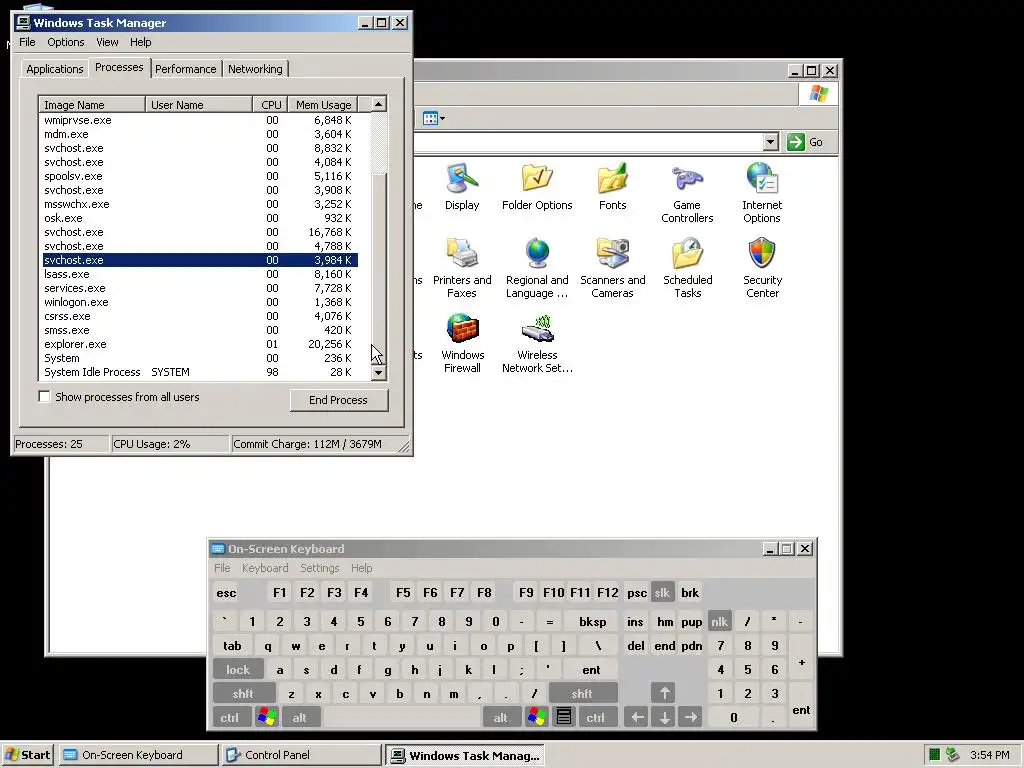This screenshot has width=1024, height=768.
Task: Click the application menu key on keyboard
Action: (x=564, y=717)
